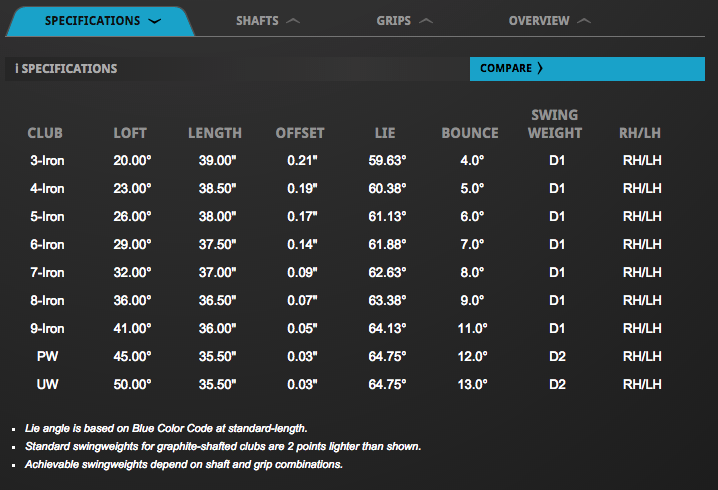718x490 pixels.
Task: Click the 7.0° bounce value
Action: point(472,245)
